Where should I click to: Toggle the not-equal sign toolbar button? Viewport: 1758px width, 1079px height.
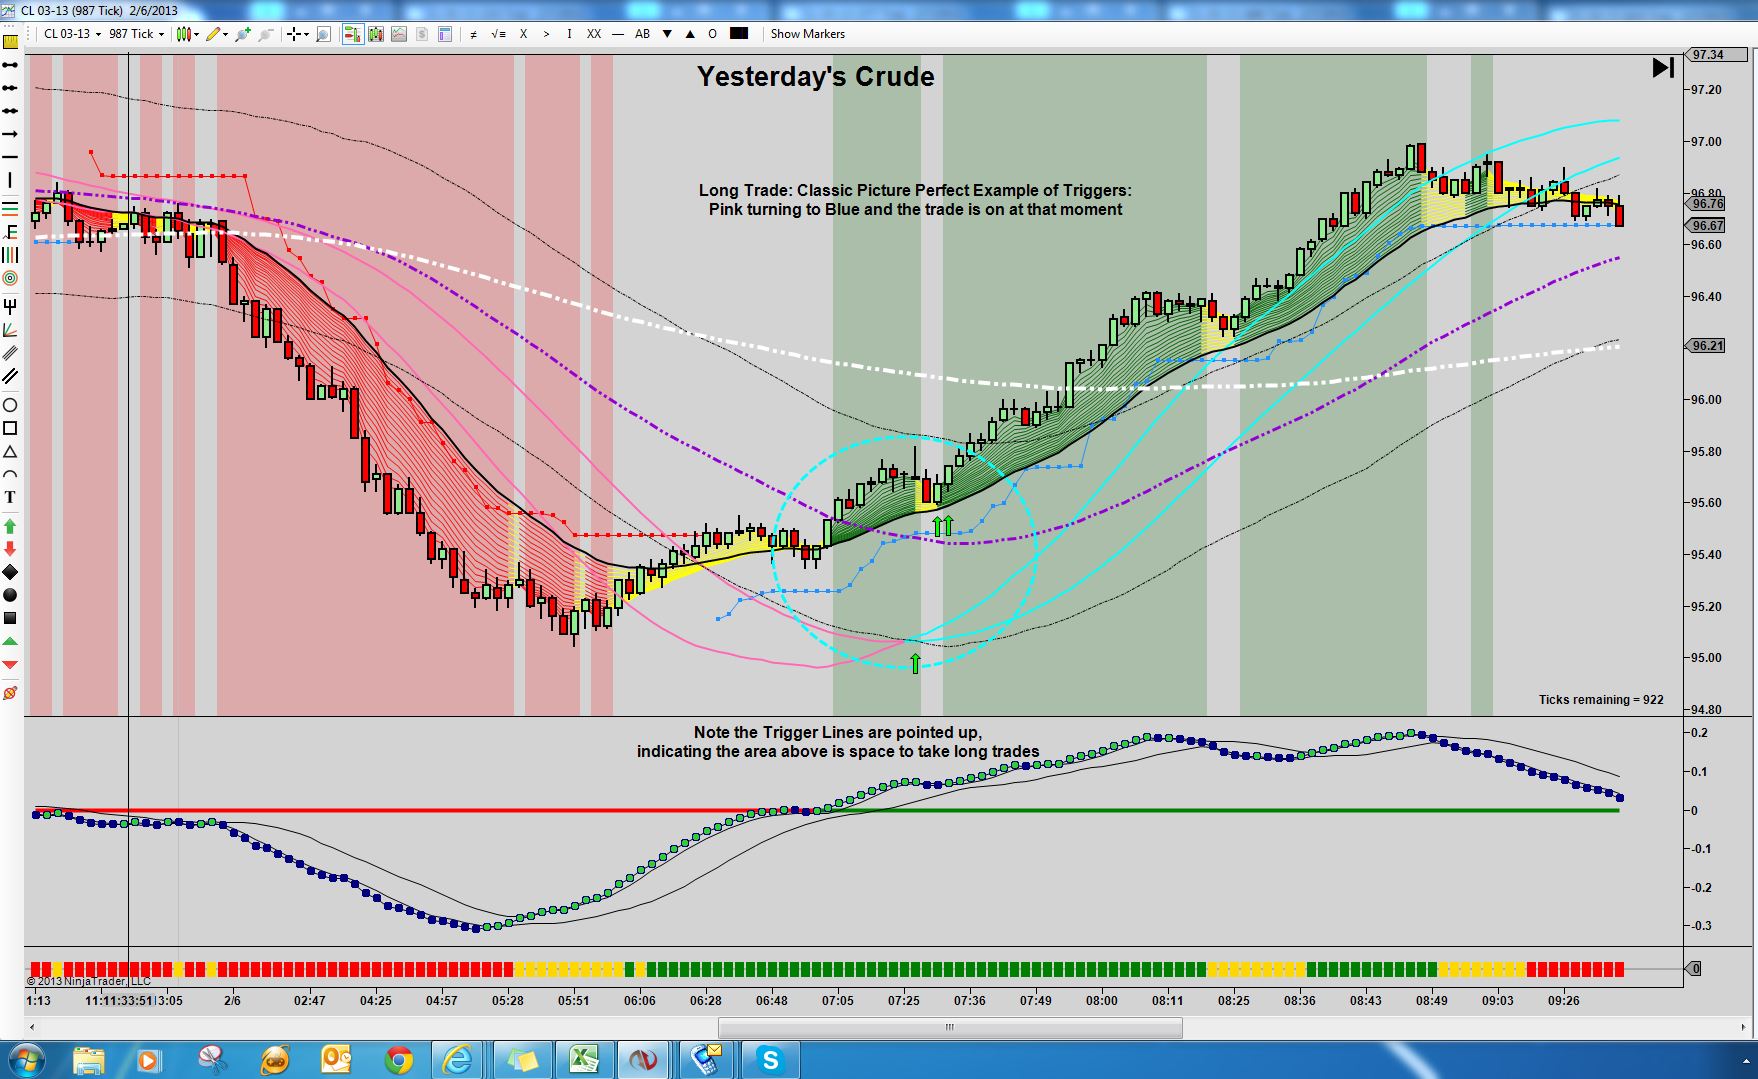[x=473, y=34]
